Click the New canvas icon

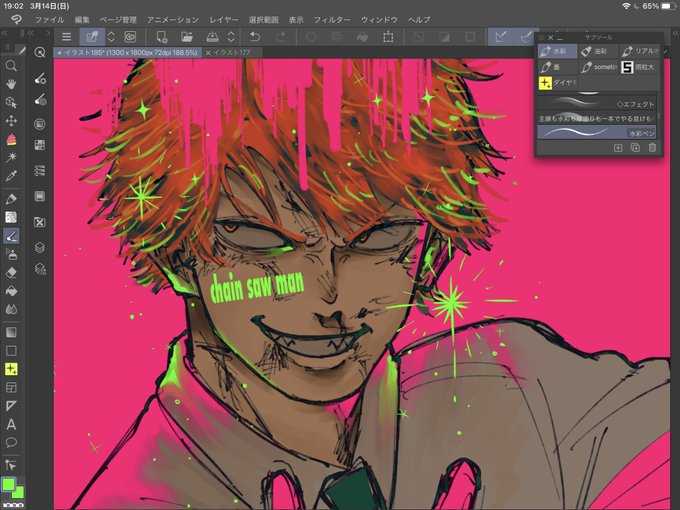point(162,37)
